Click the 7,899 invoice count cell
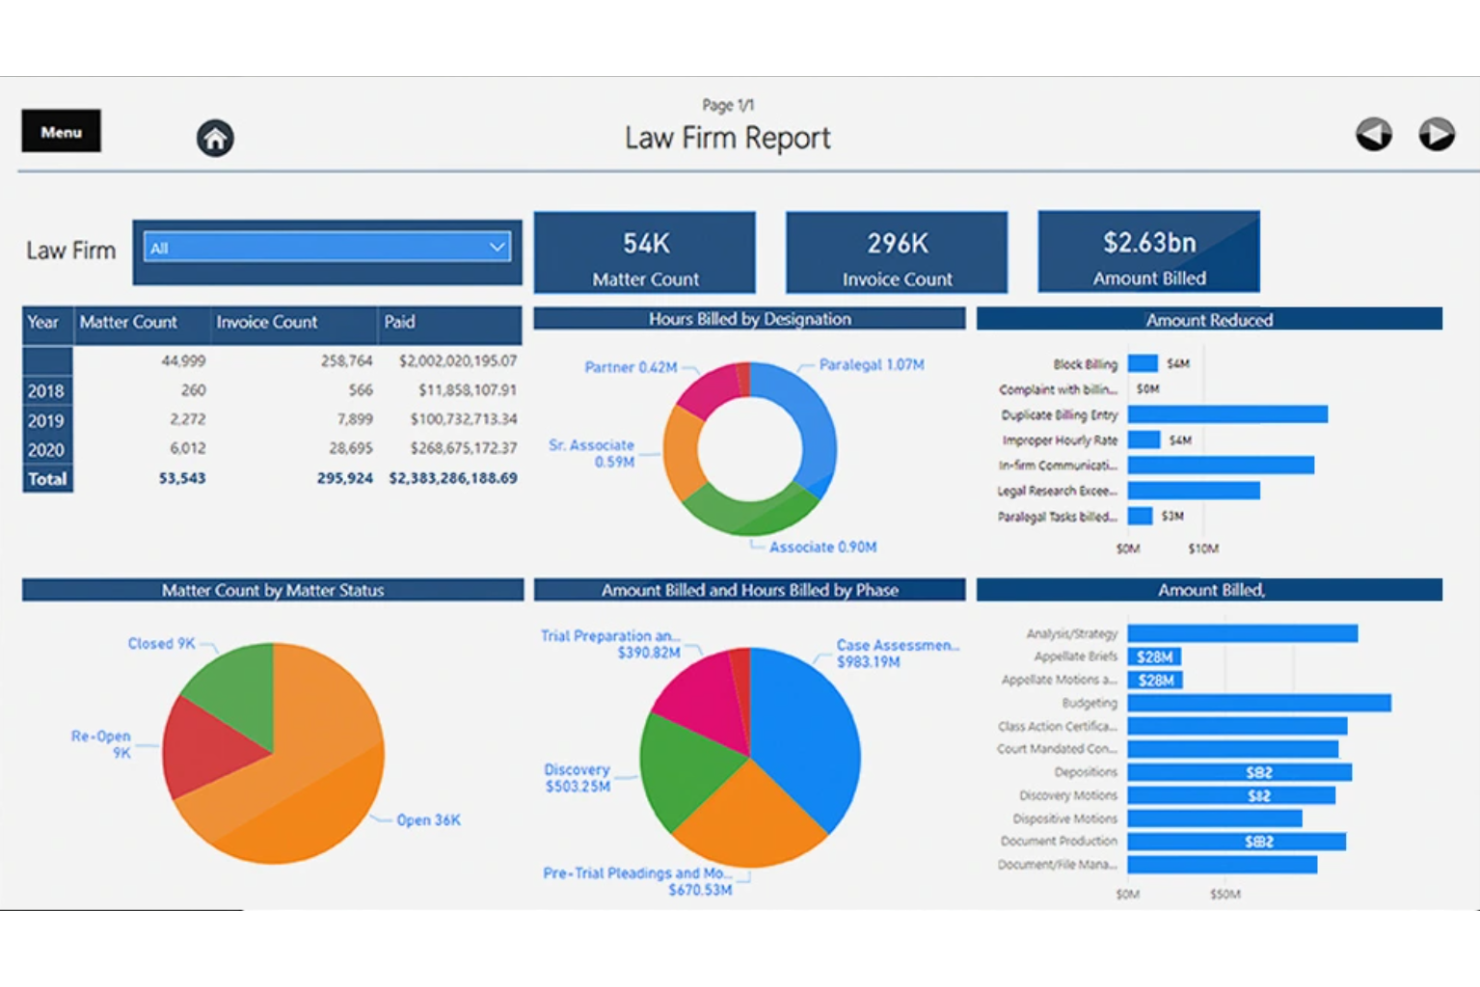1480x987 pixels. click(354, 419)
